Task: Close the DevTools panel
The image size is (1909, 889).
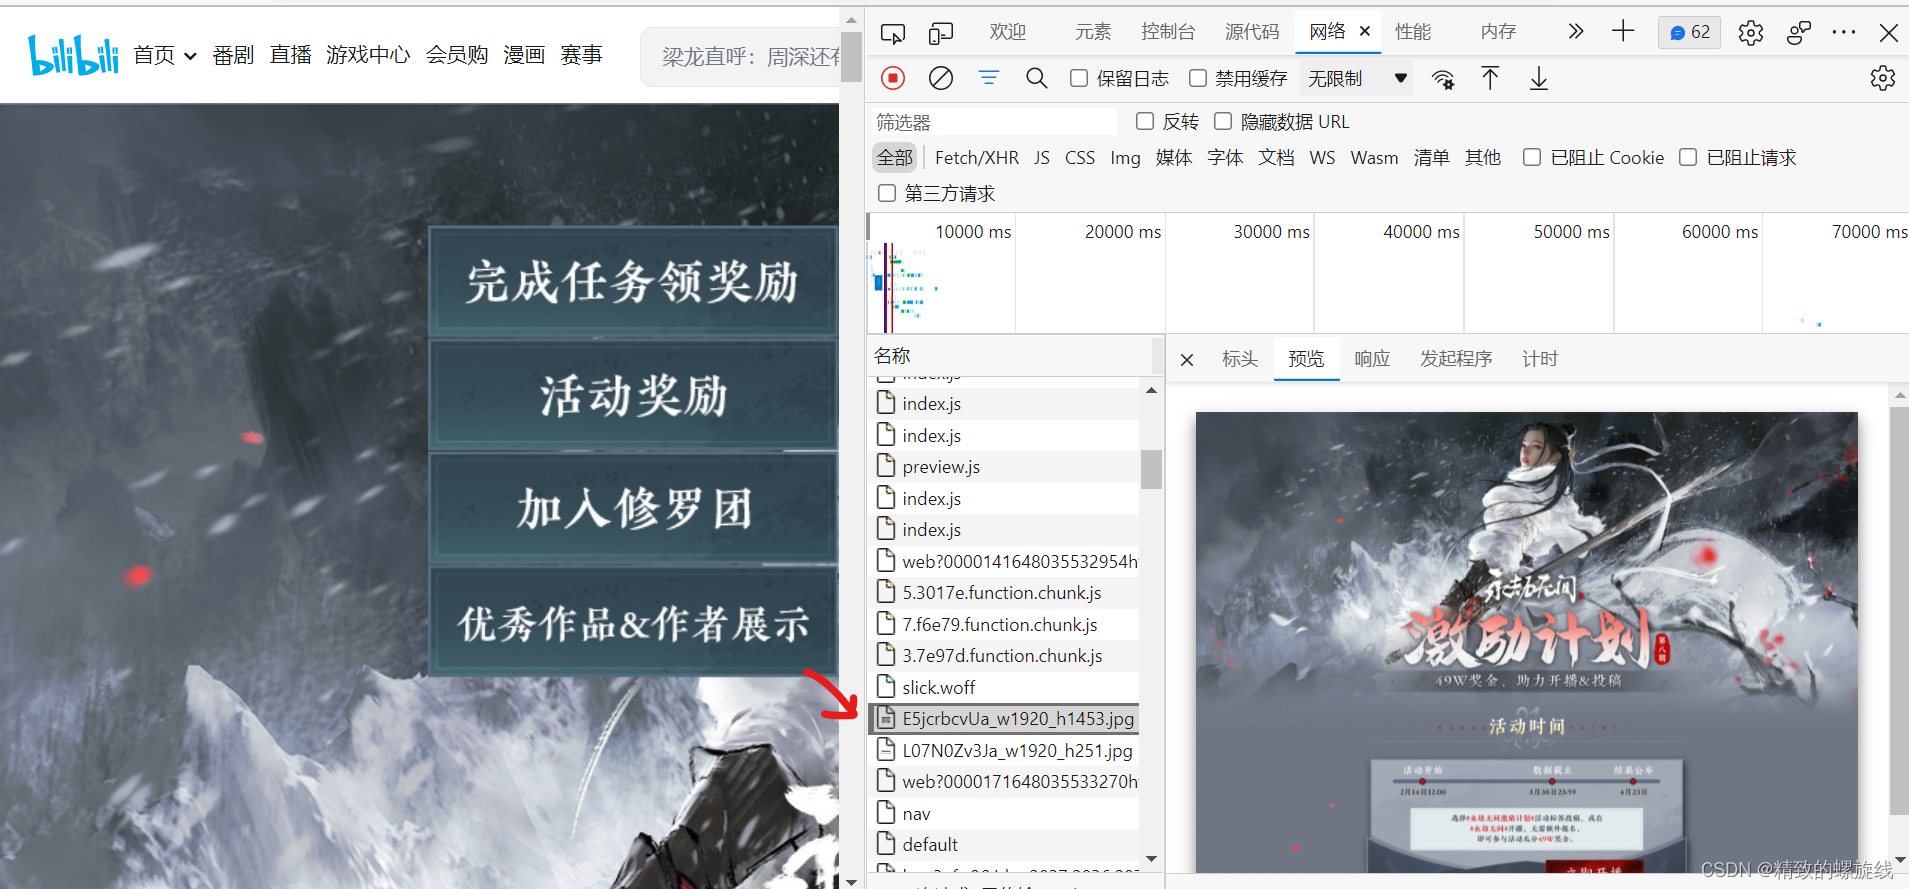Action: coord(1888,33)
